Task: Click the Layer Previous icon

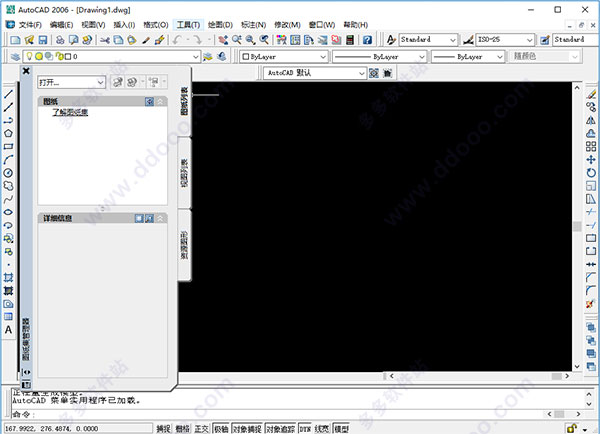Action: [222, 57]
